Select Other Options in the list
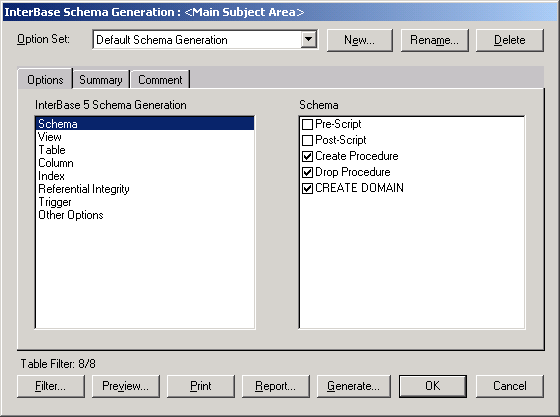The image size is (560, 417). pos(145,215)
